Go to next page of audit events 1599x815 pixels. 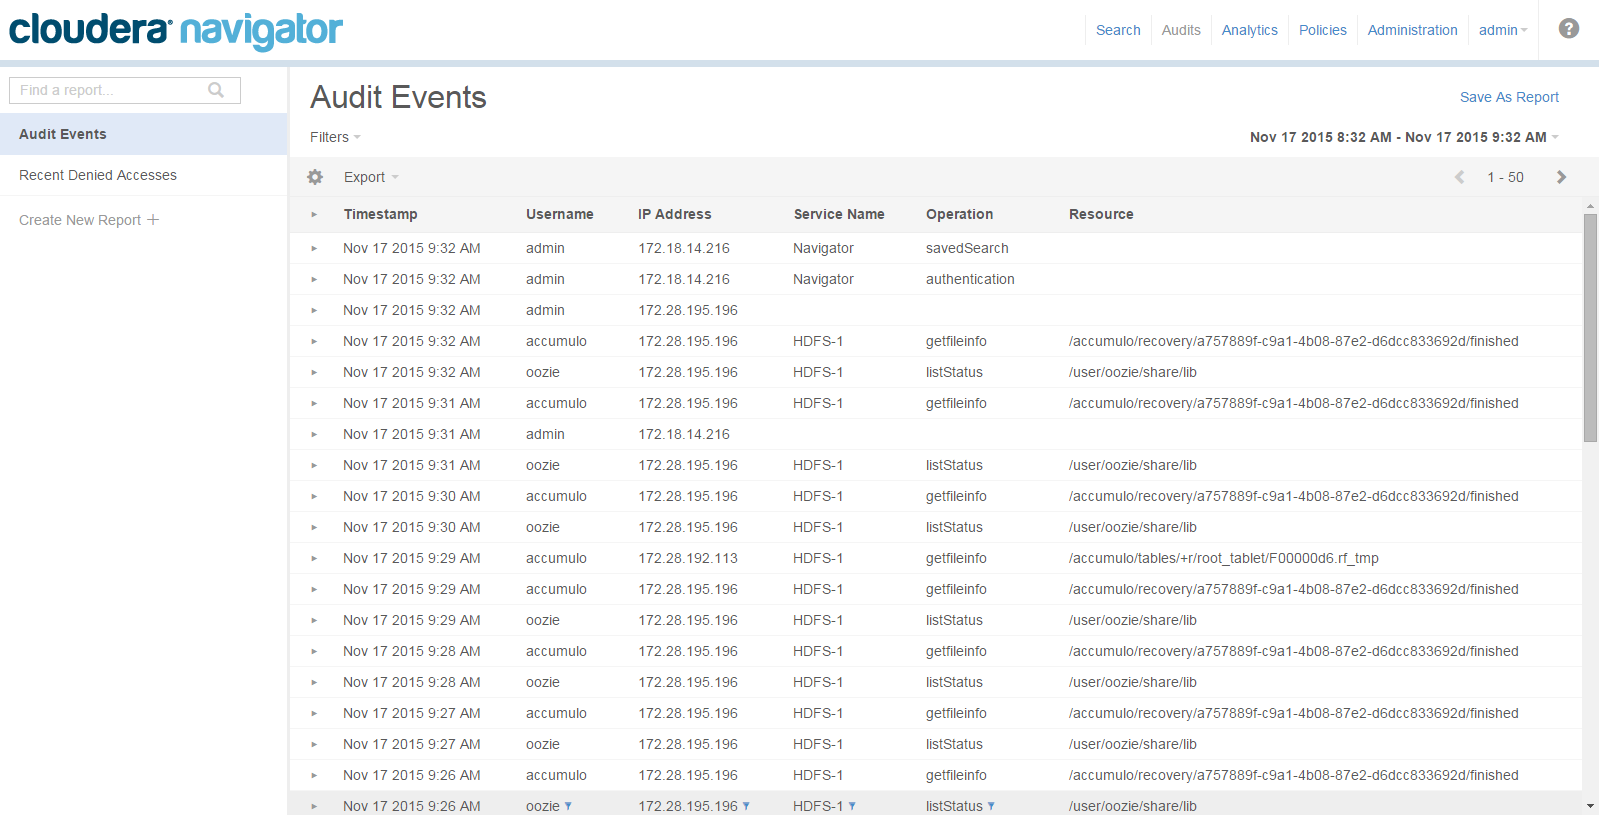click(1561, 177)
